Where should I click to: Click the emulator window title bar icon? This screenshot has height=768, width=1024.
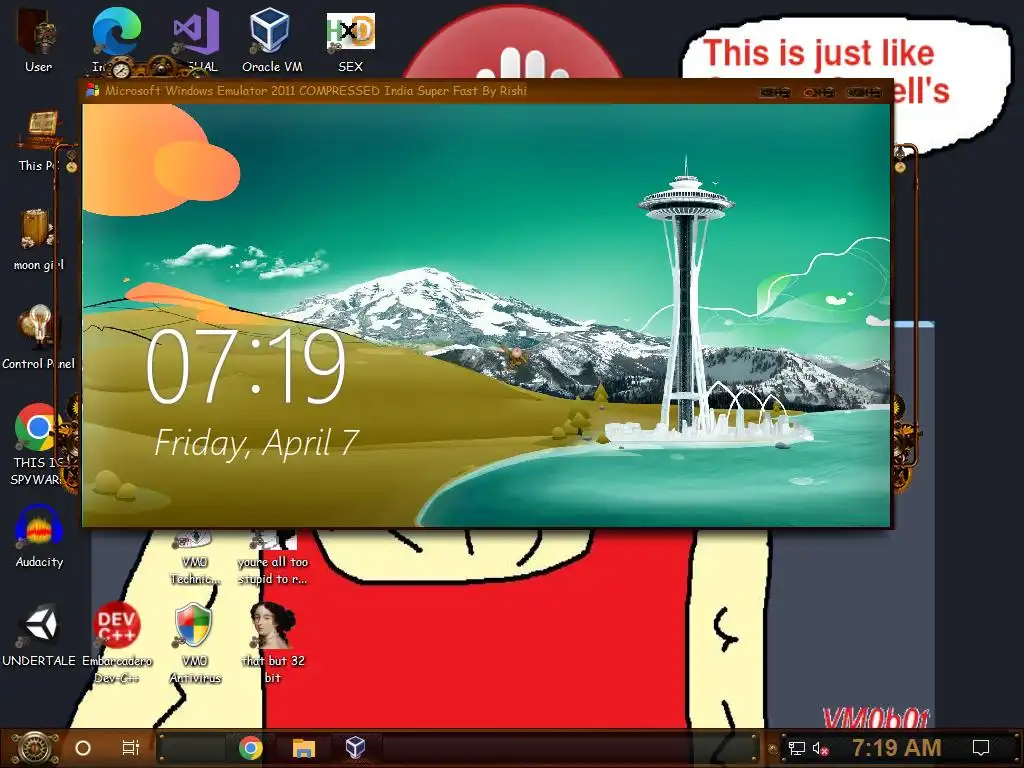[x=93, y=91]
